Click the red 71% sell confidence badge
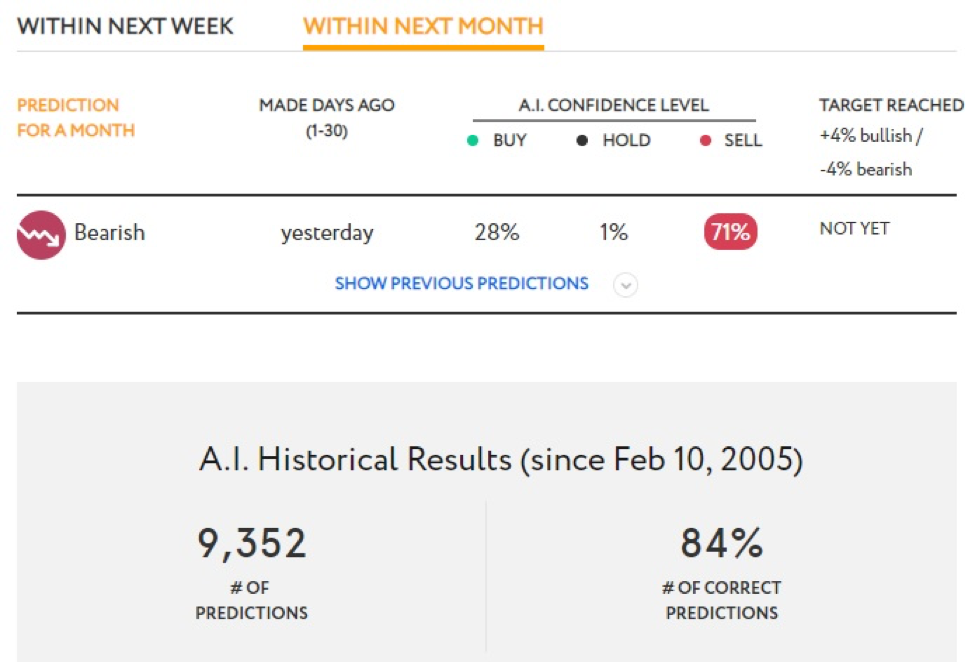 pyautogui.click(x=730, y=232)
